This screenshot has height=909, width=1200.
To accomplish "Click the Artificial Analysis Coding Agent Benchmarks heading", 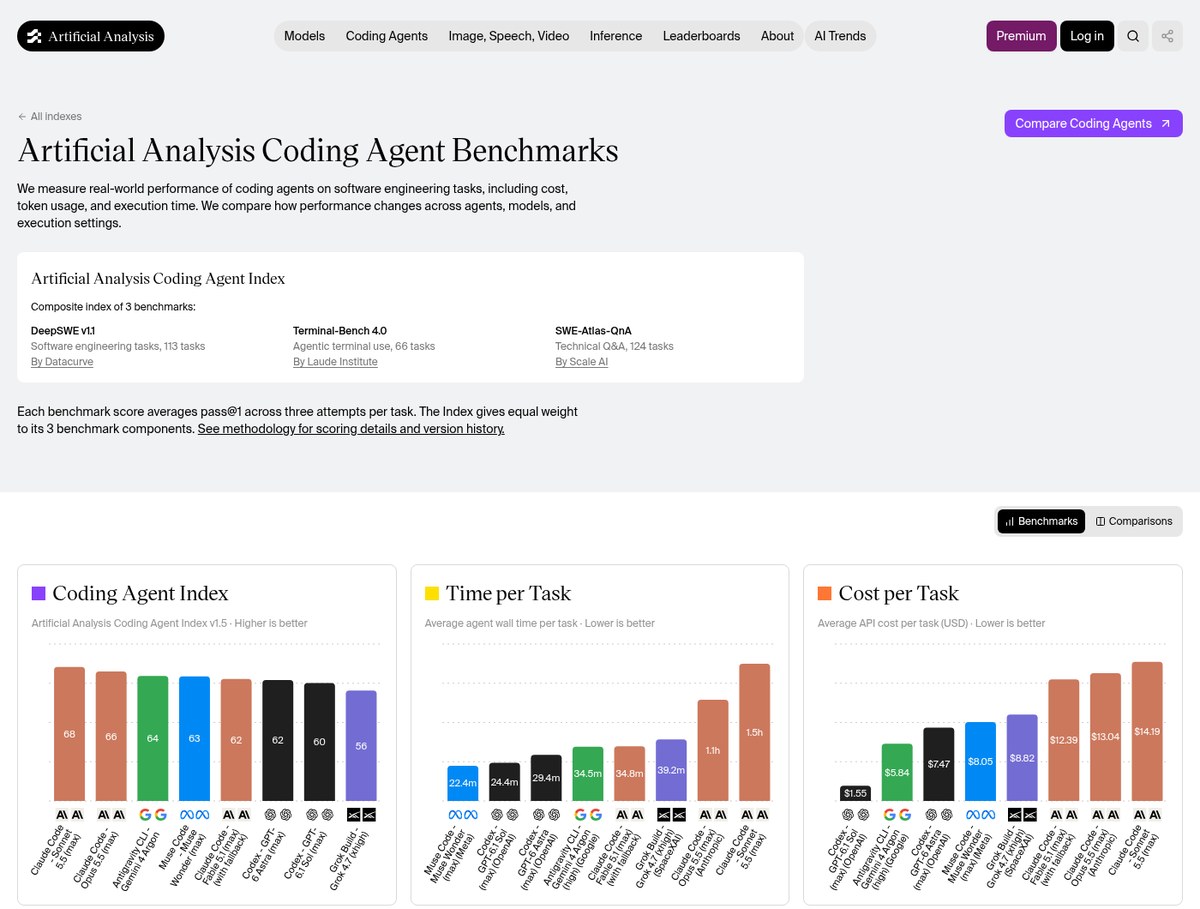I will (x=318, y=151).
